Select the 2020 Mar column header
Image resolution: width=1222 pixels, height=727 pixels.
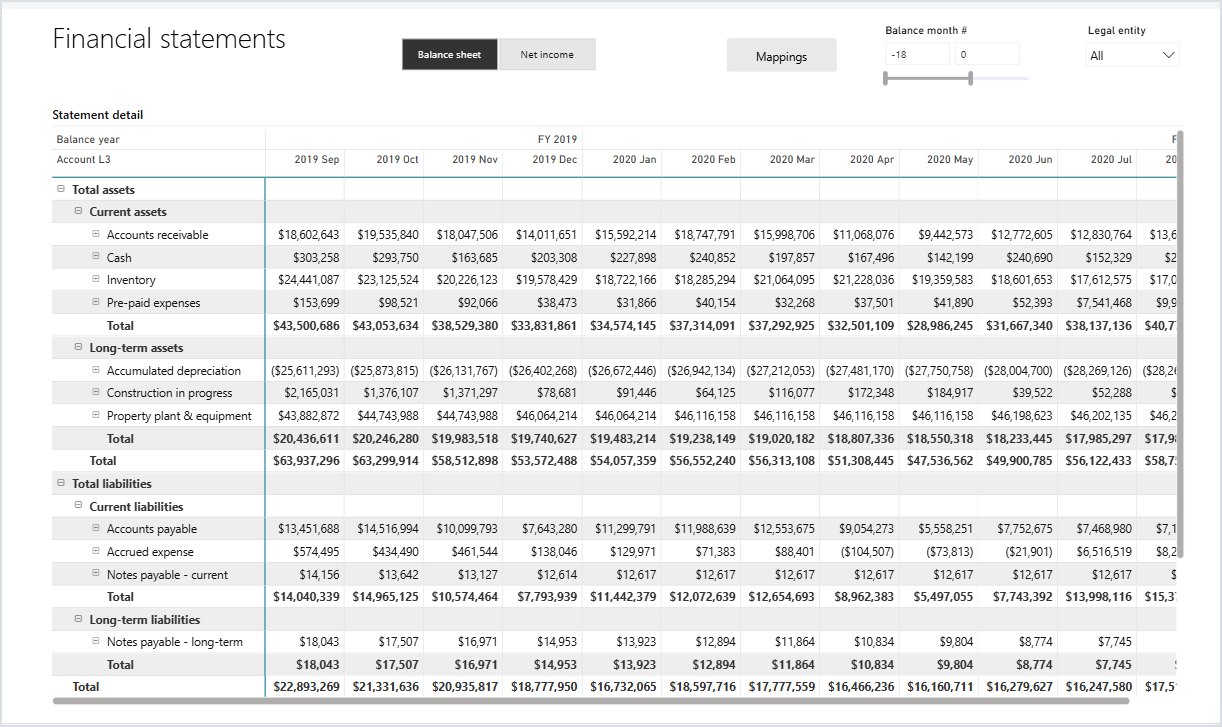(793, 159)
